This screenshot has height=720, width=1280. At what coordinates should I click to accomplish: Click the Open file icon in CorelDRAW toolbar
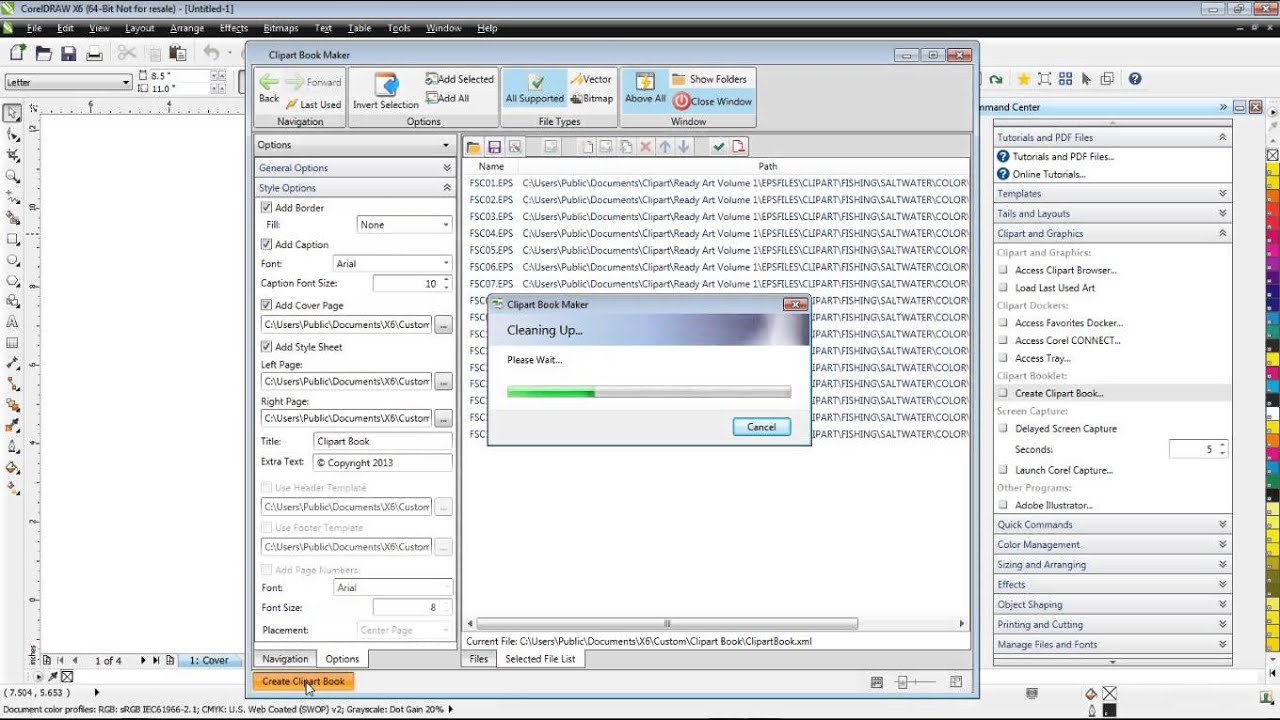point(43,53)
